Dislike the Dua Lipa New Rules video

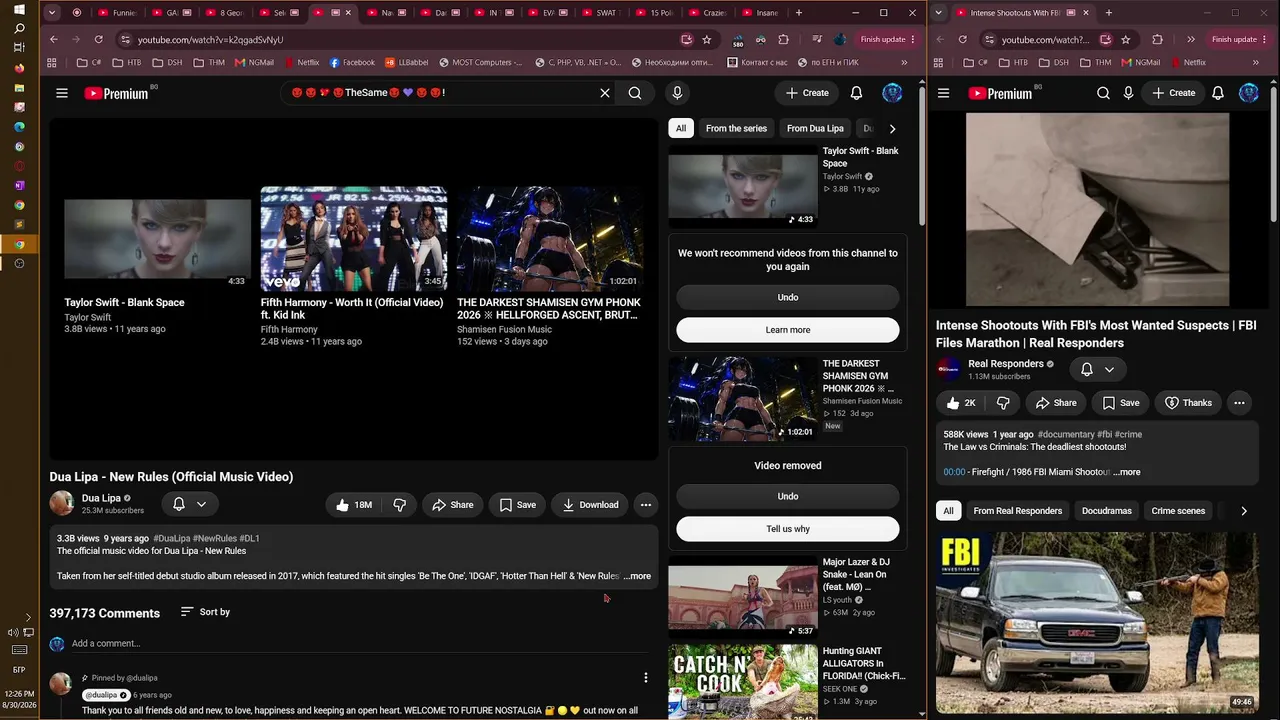[x=399, y=505]
